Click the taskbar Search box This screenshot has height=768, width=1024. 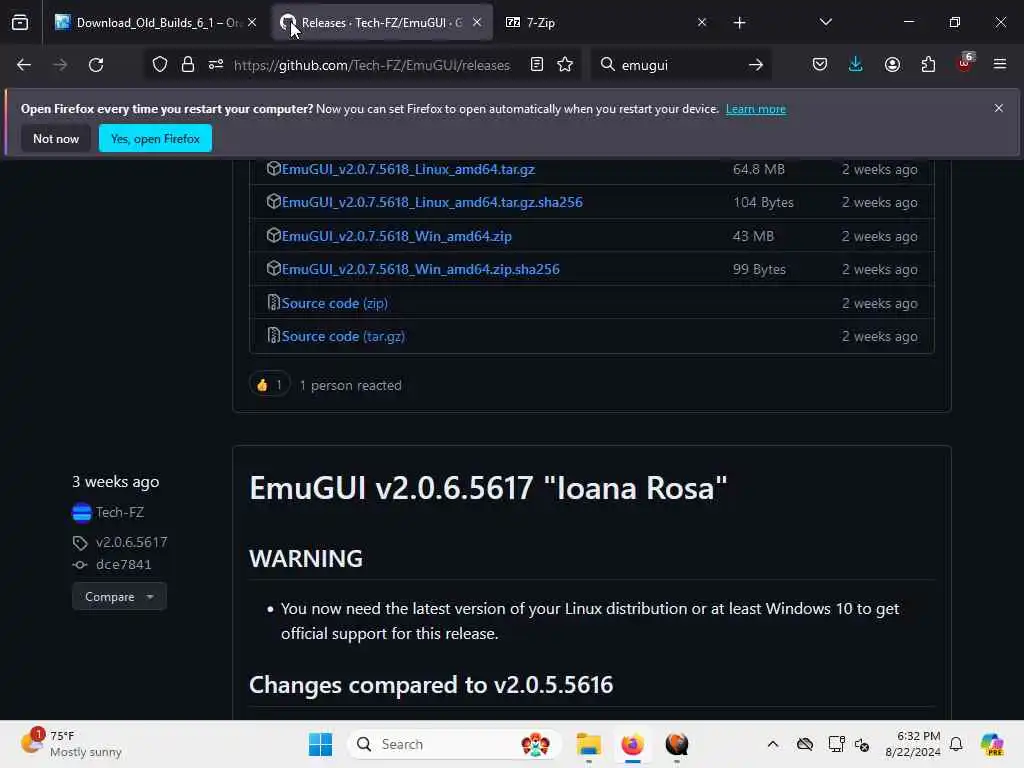(455, 744)
